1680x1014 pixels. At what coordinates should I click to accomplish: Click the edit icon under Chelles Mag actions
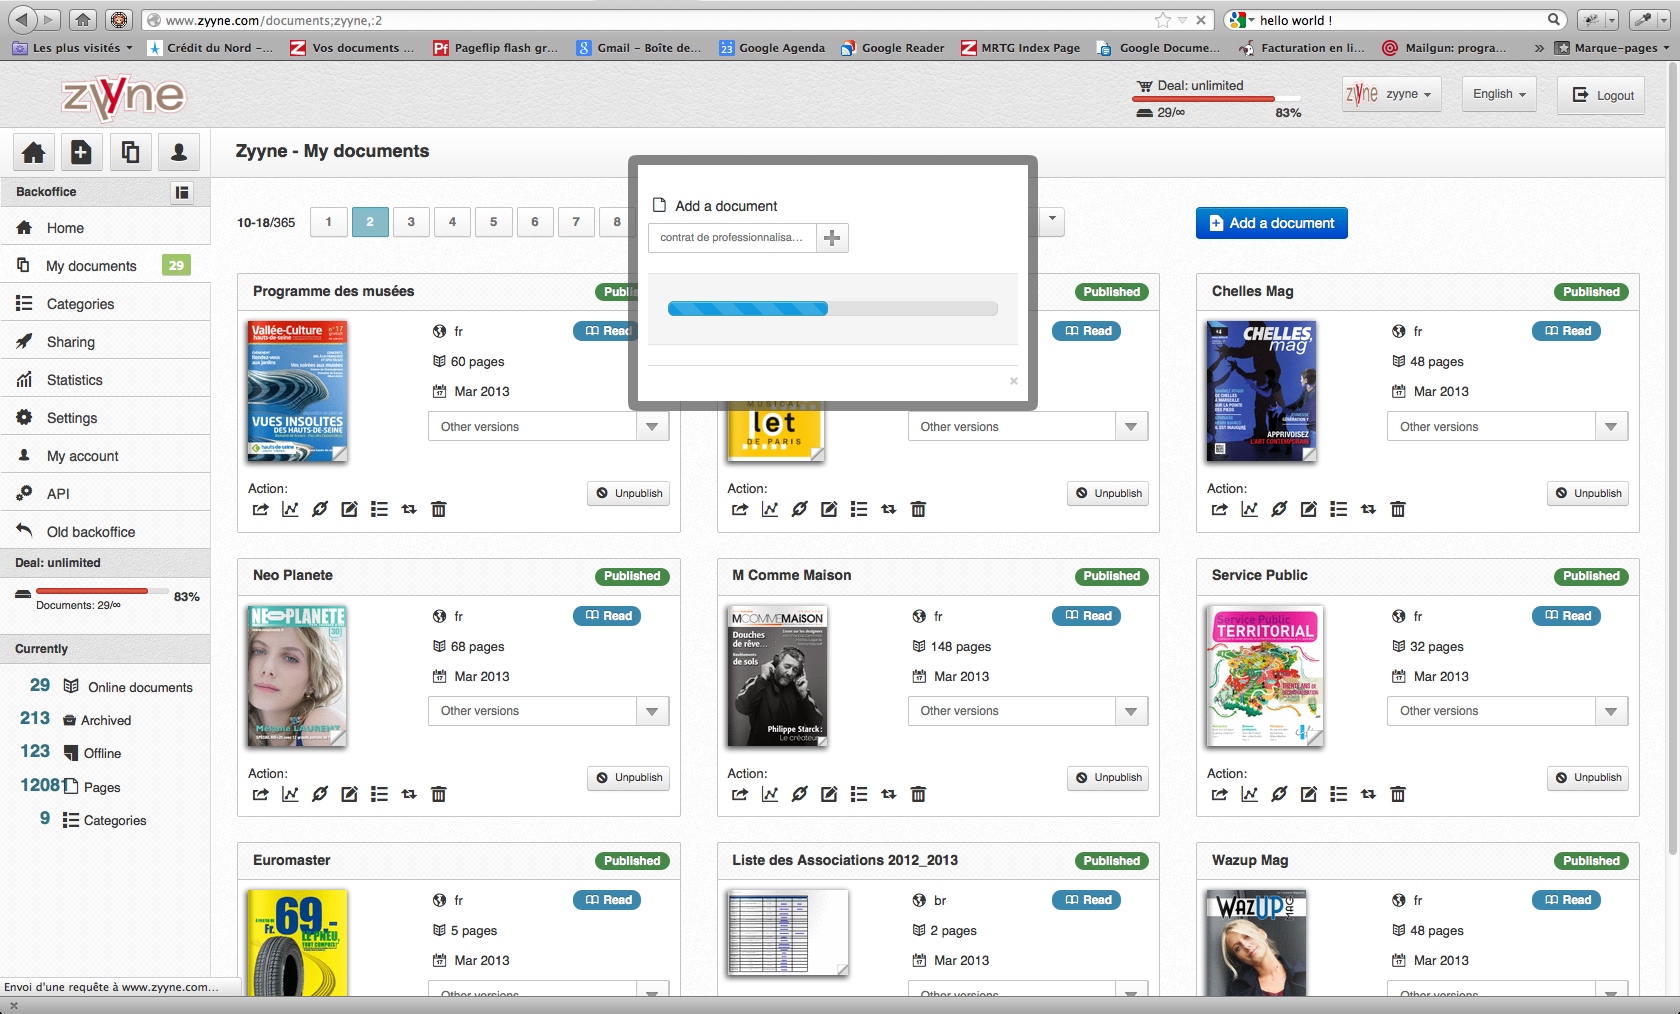click(x=1308, y=509)
